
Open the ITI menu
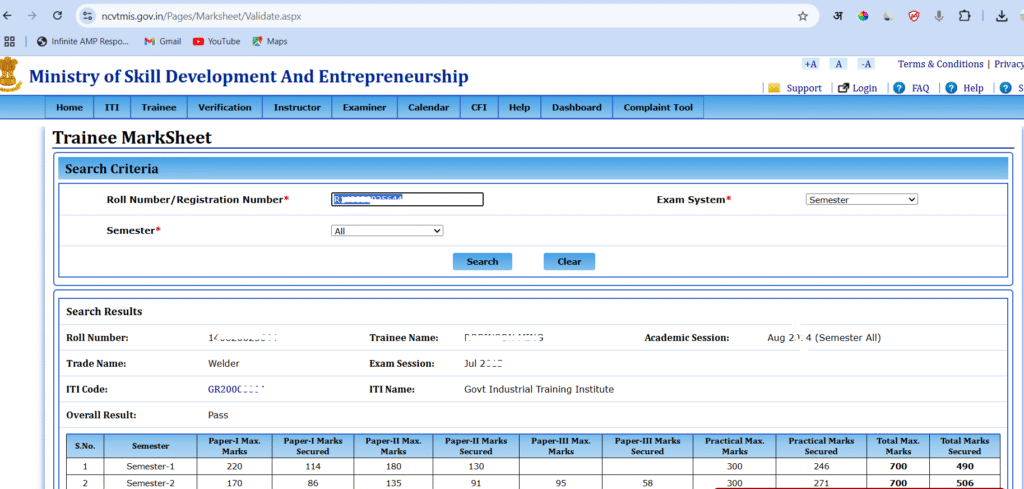[112, 108]
